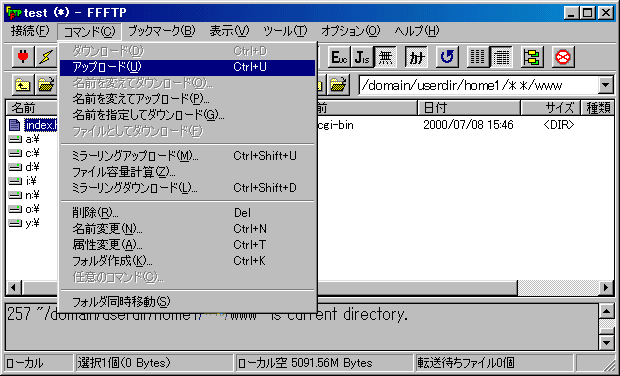Select EUC kanji code button
Viewport: 620px width, 376px height.
tap(339, 57)
